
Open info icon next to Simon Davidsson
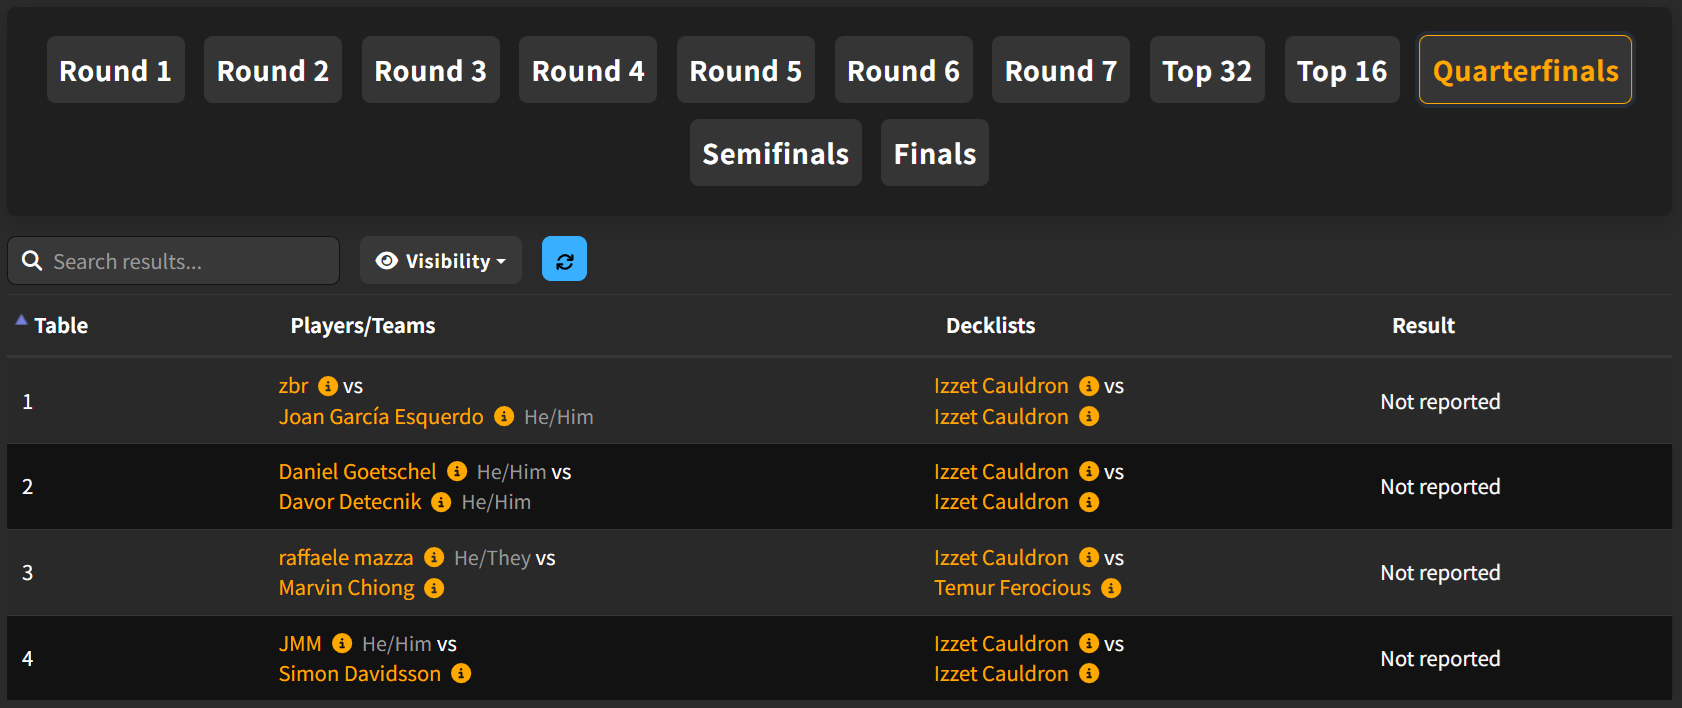point(461,674)
